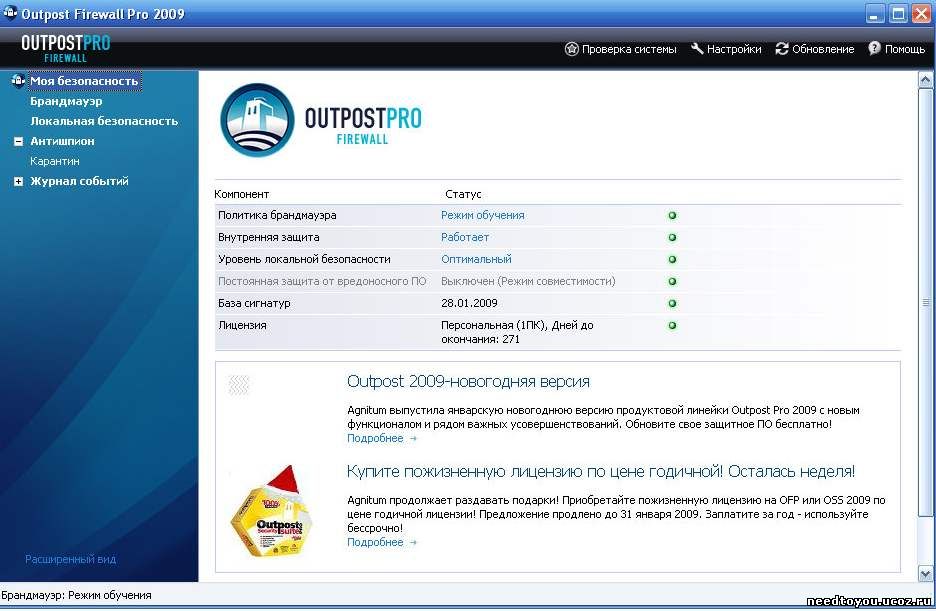
Task: Click Выключен (Режим совместимости) status
Action: tap(528, 281)
